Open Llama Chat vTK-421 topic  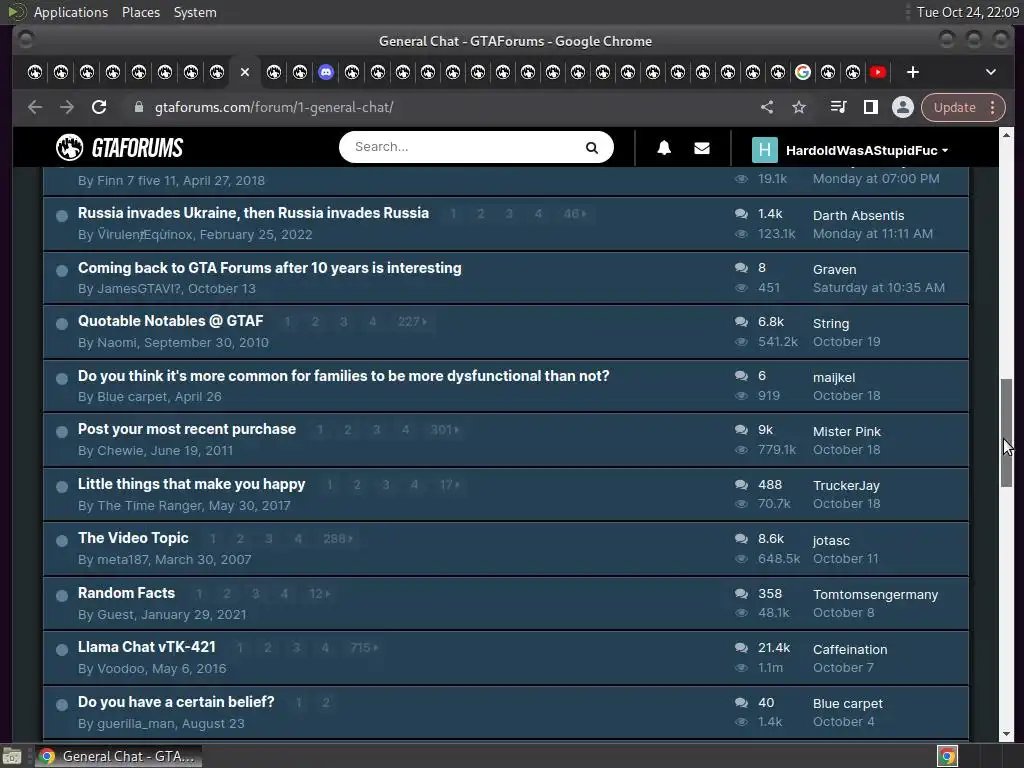(147, 647)
